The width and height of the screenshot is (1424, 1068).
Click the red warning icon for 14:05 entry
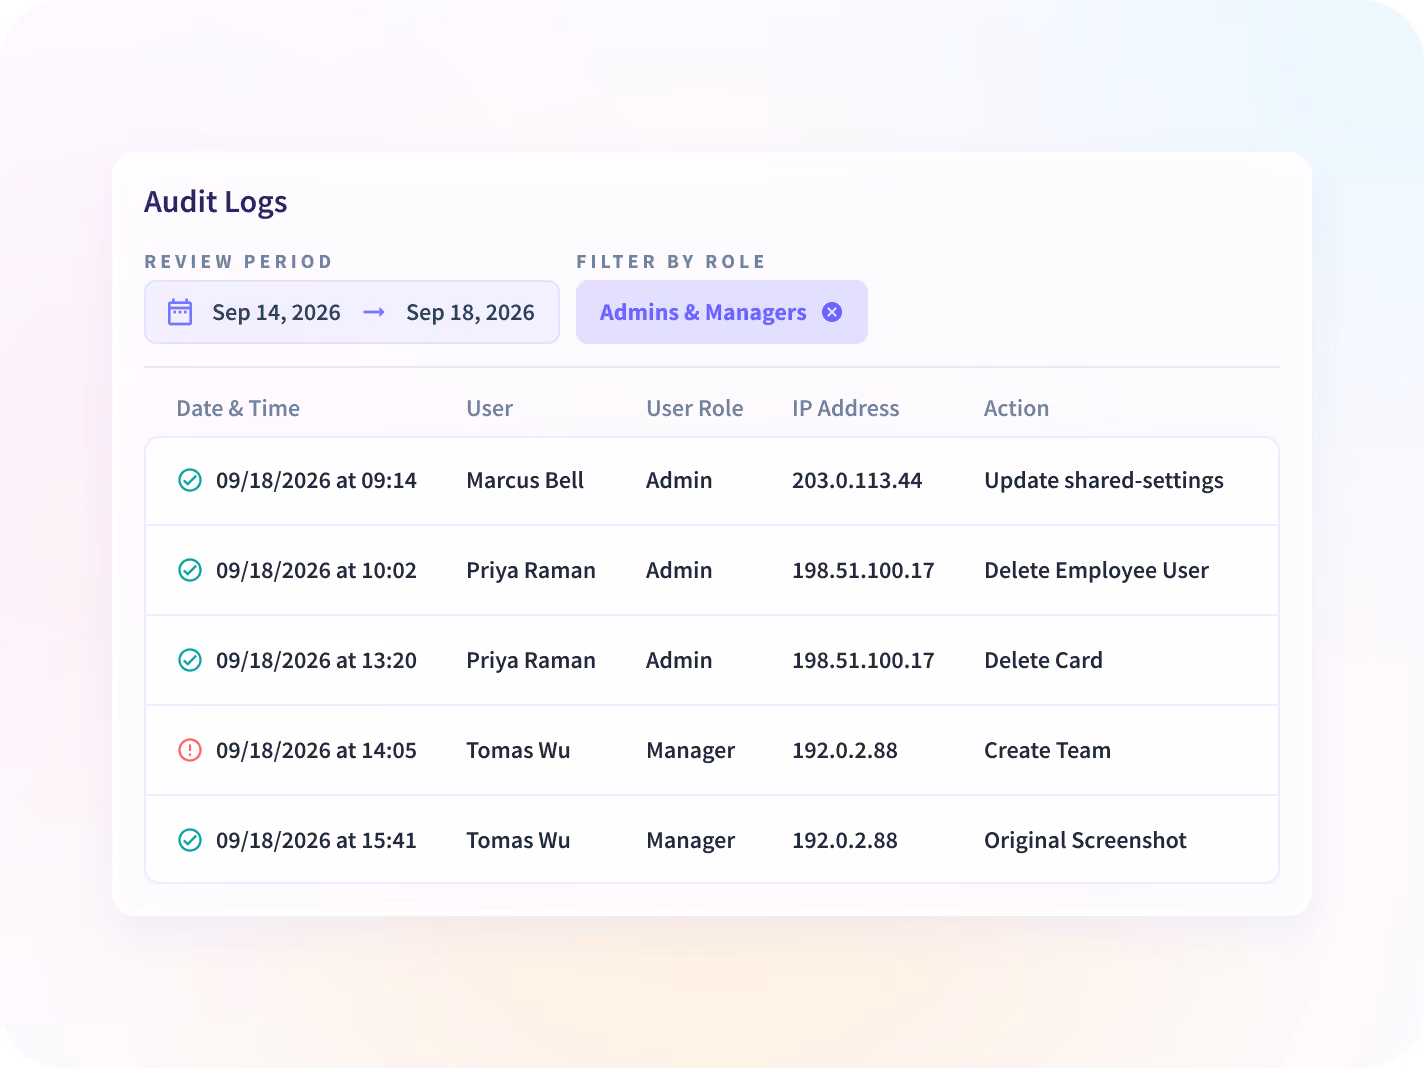point(190,750)
